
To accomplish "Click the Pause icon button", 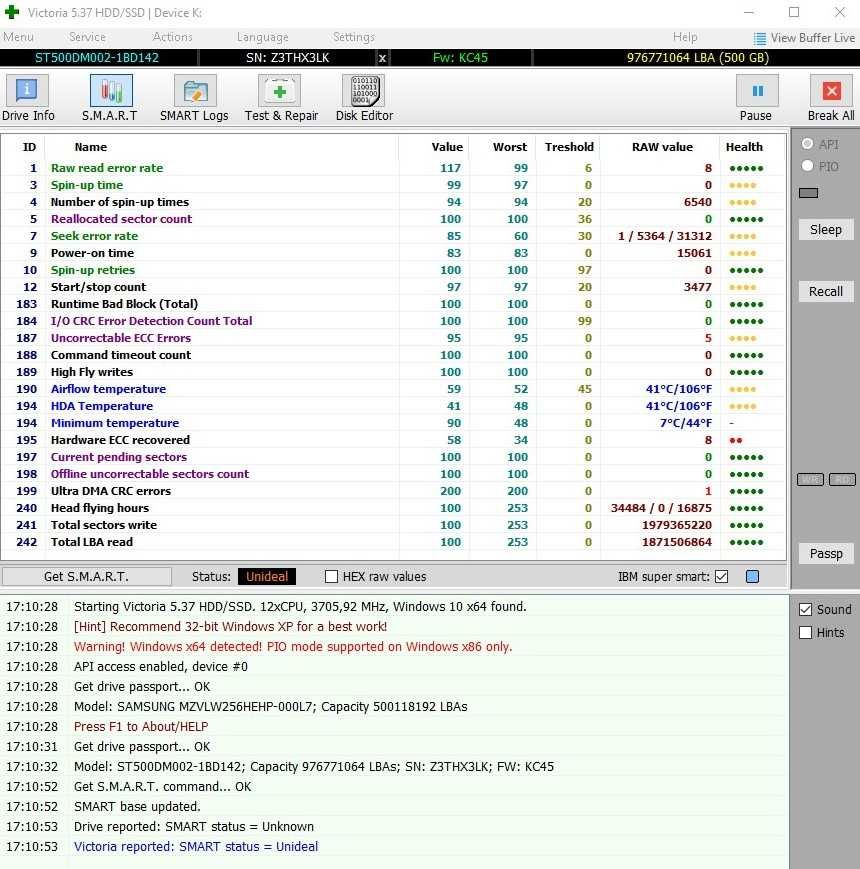I will click(757, 90).
